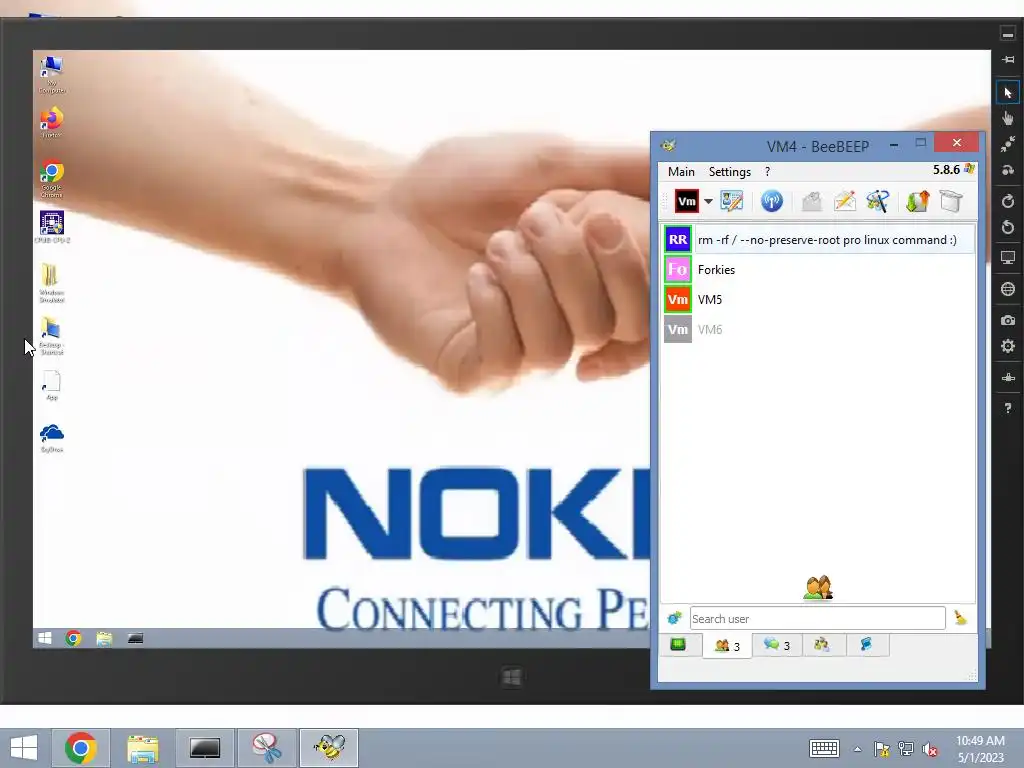
Task: Open the host Windows Start button
Action: [x=24, y=748]
